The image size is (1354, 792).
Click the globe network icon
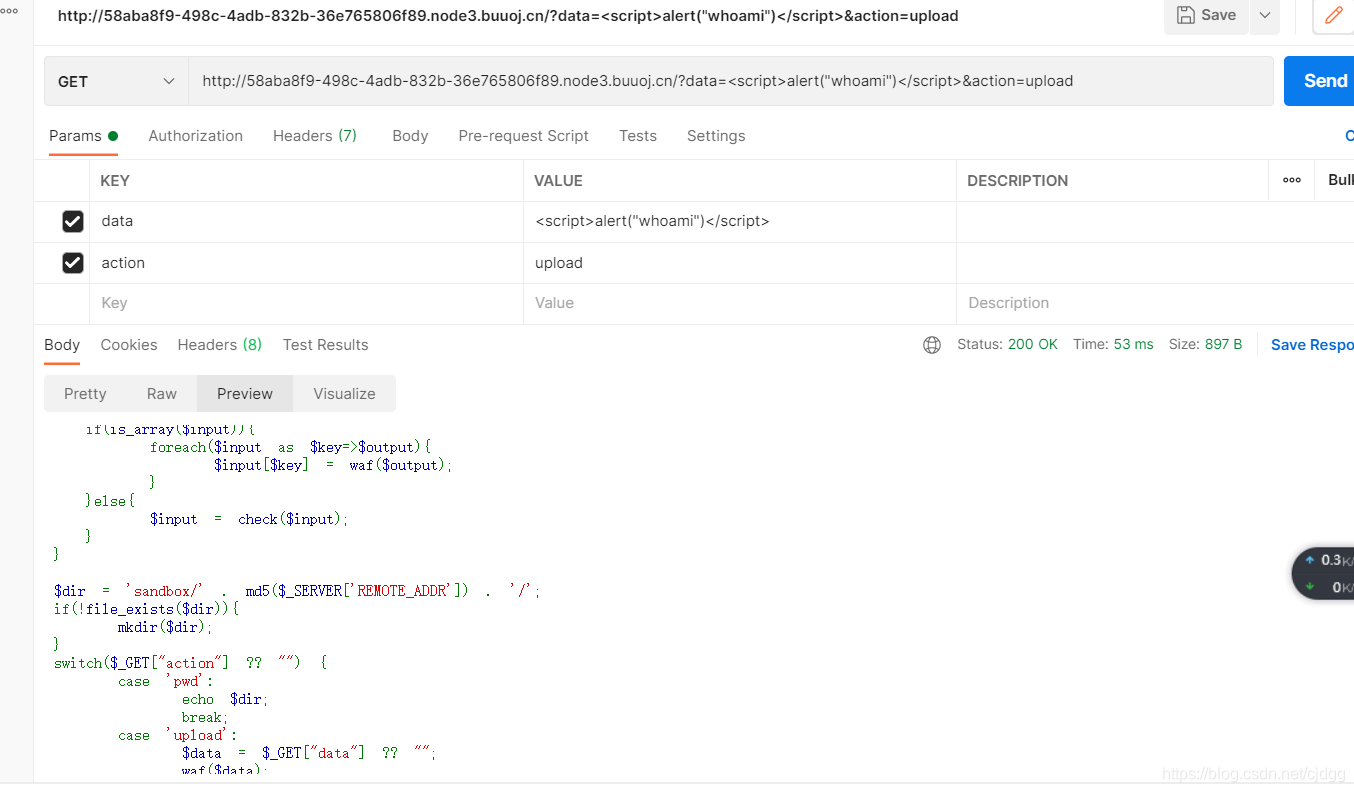pyautogui.click(x=932, y=345)
